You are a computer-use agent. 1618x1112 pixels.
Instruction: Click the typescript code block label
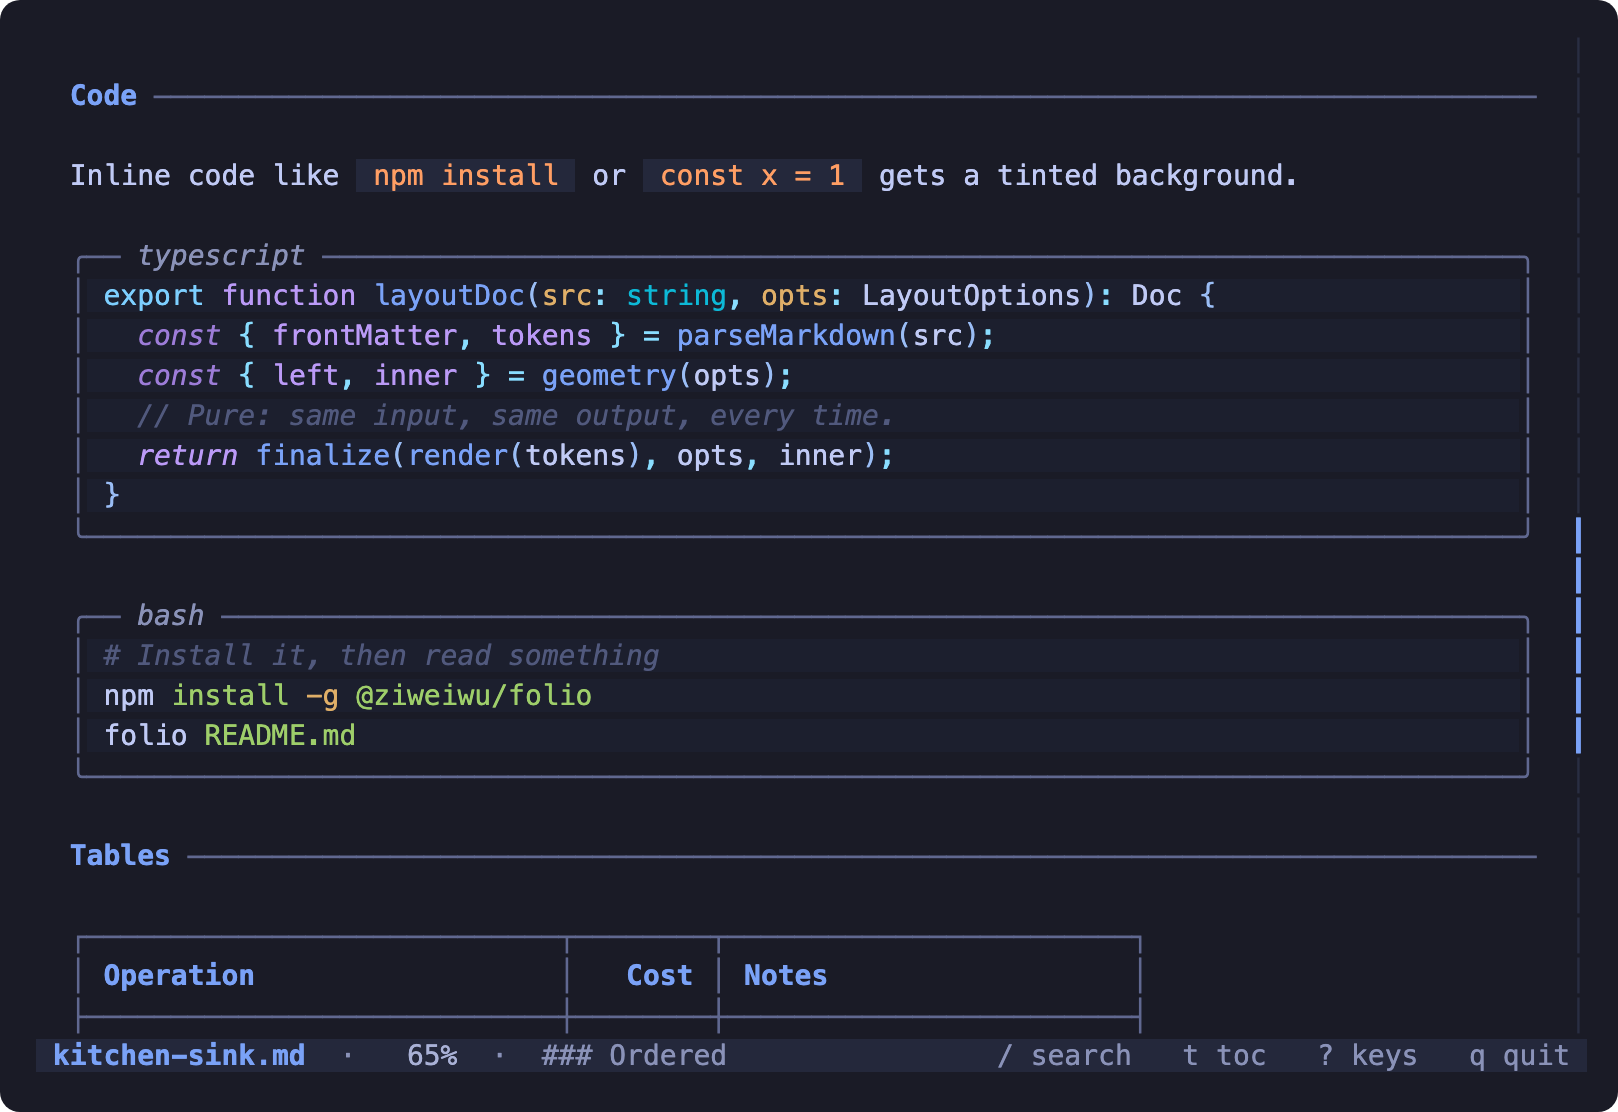click(221, 256)
